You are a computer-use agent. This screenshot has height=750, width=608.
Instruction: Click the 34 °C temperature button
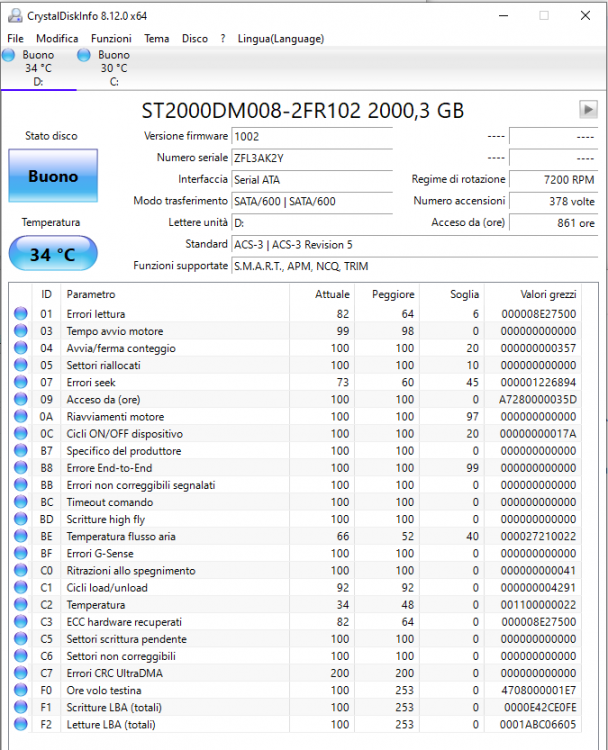(x=53, y=254)
